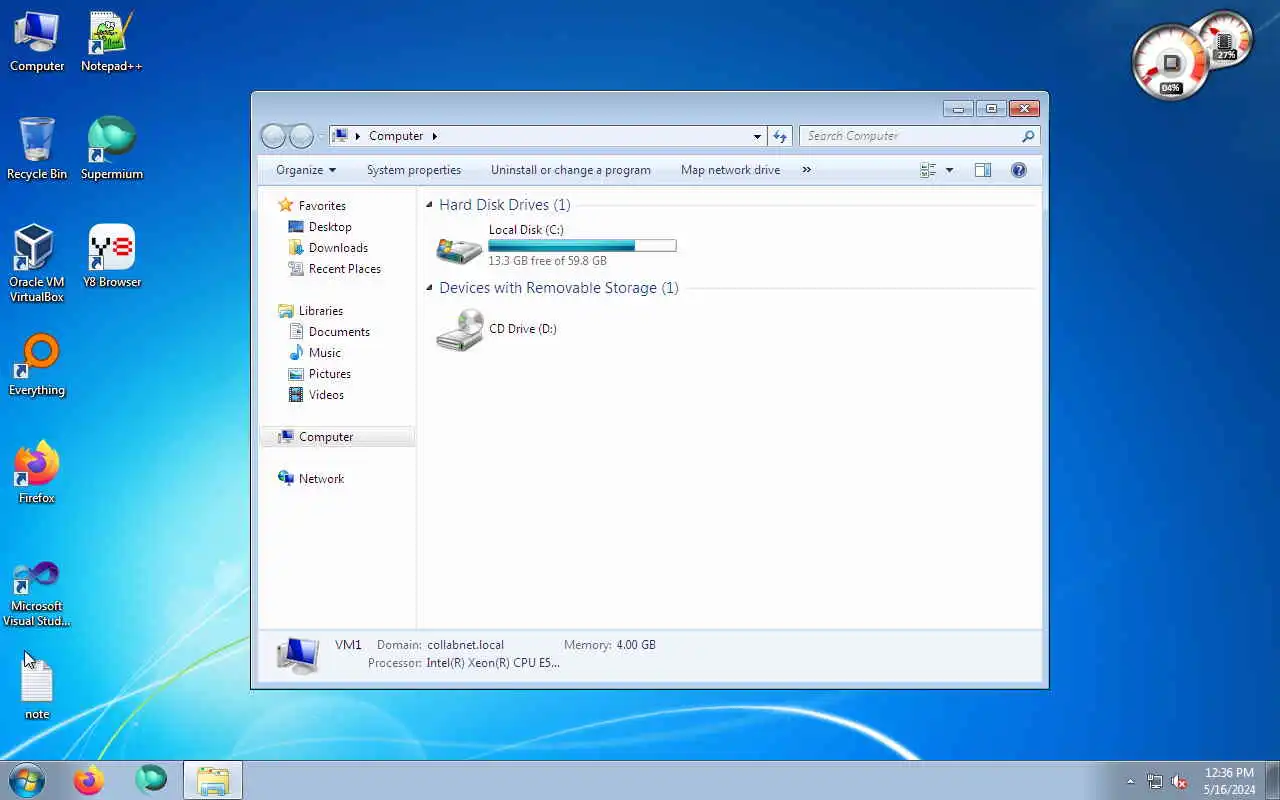
Task: Select the Everything search shortcut
Action: tap(37, 366)
